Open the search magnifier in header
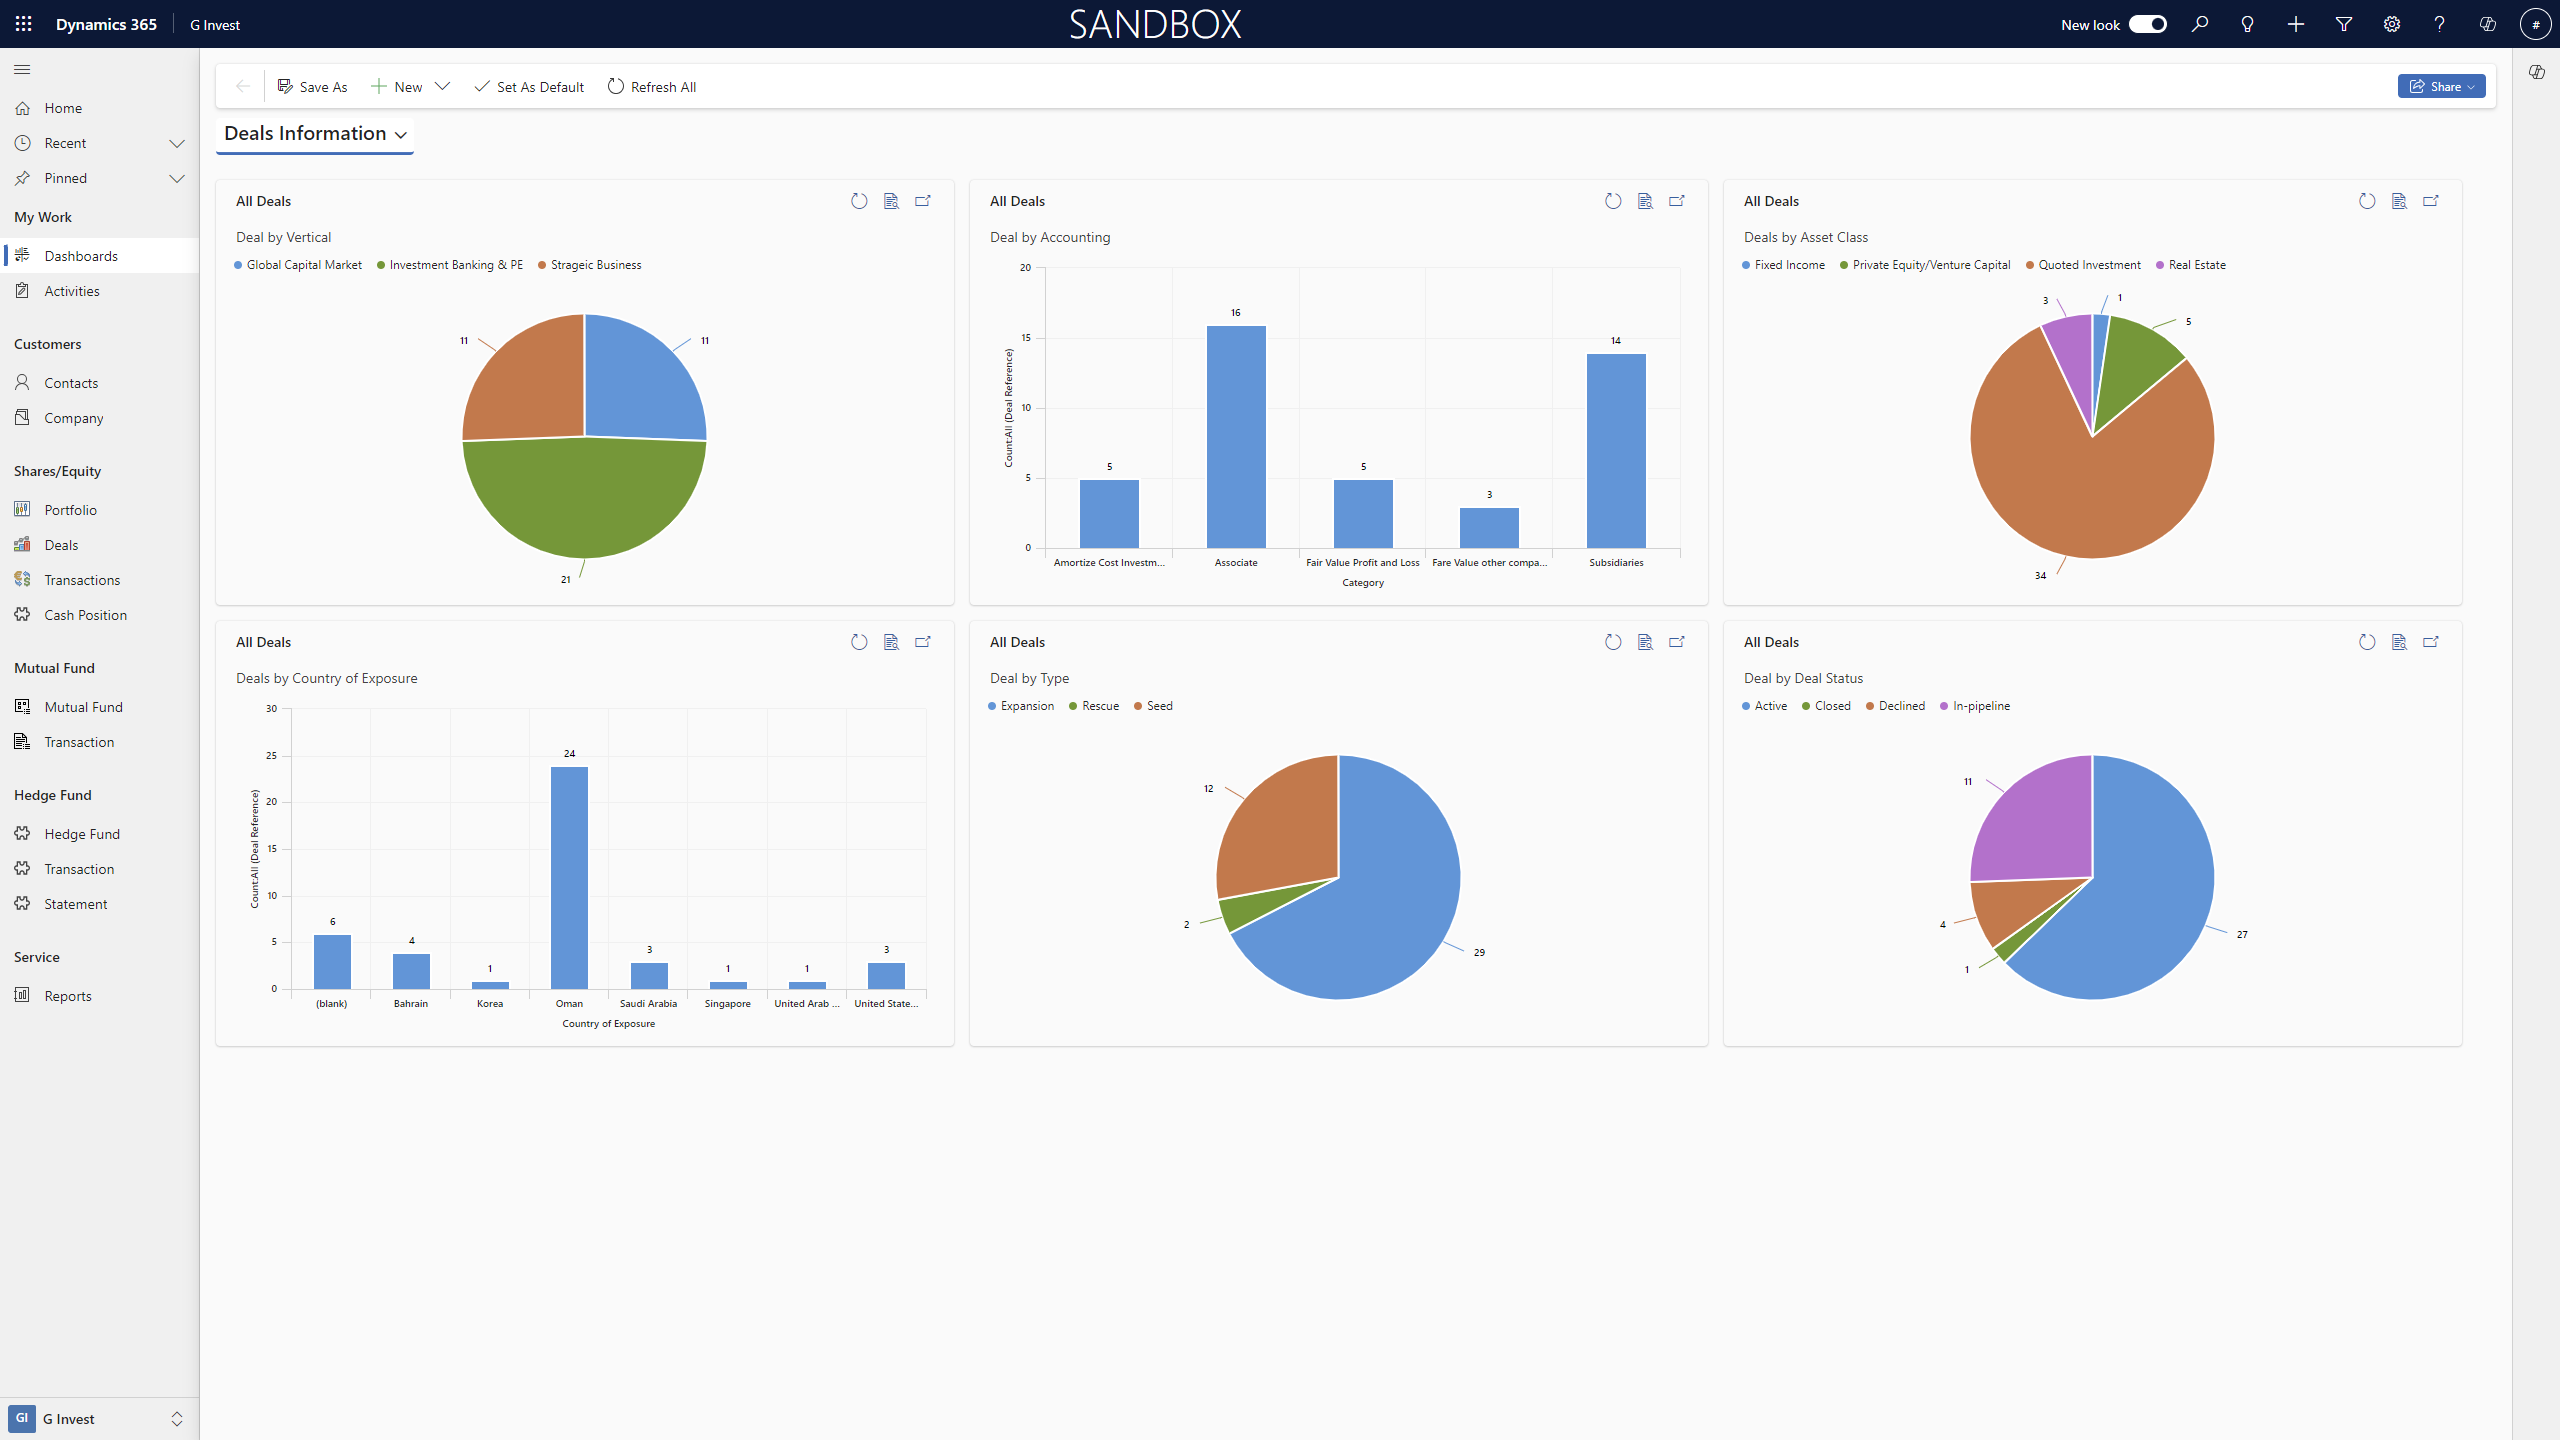Screen dimensions: 2560x1440 pyautogui.click(x=2200, y=25)
